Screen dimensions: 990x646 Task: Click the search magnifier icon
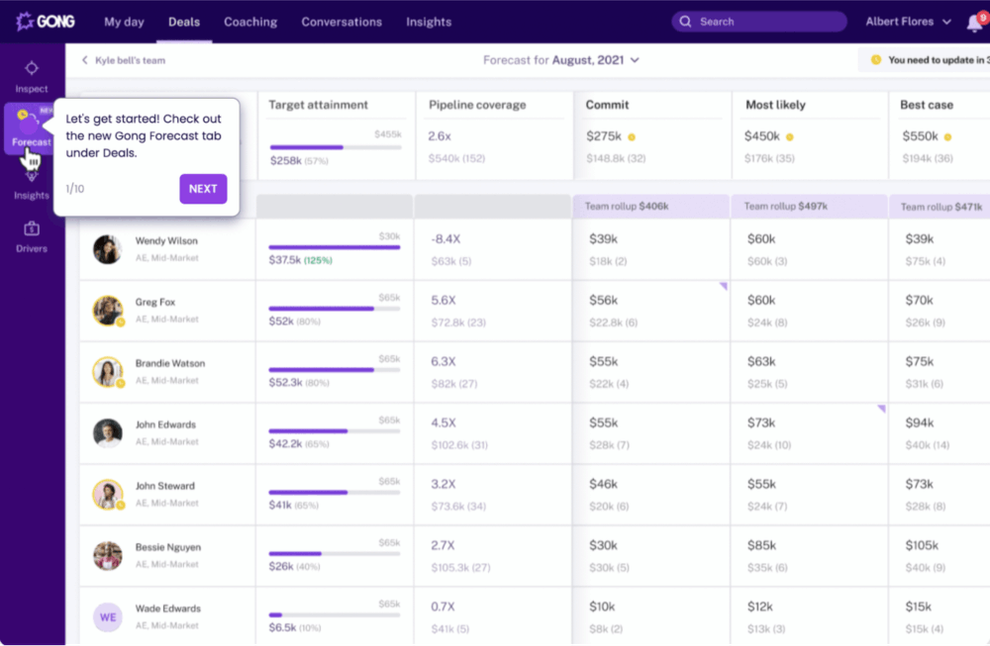click(686, 21)
